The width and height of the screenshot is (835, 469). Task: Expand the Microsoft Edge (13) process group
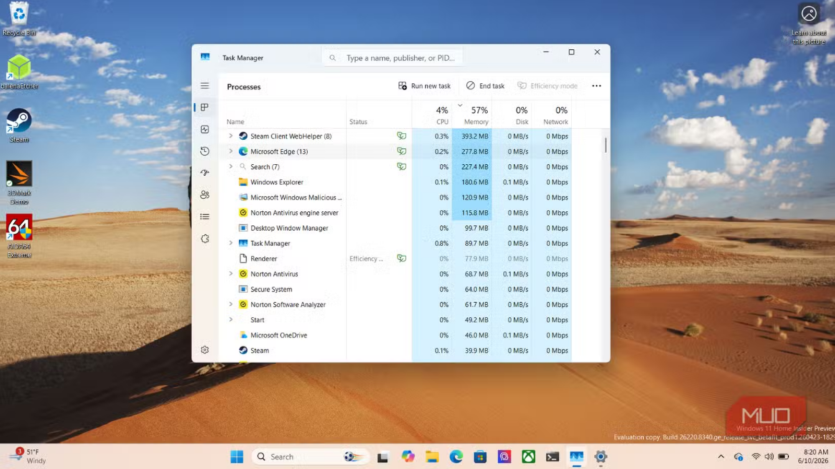[231, 152]
